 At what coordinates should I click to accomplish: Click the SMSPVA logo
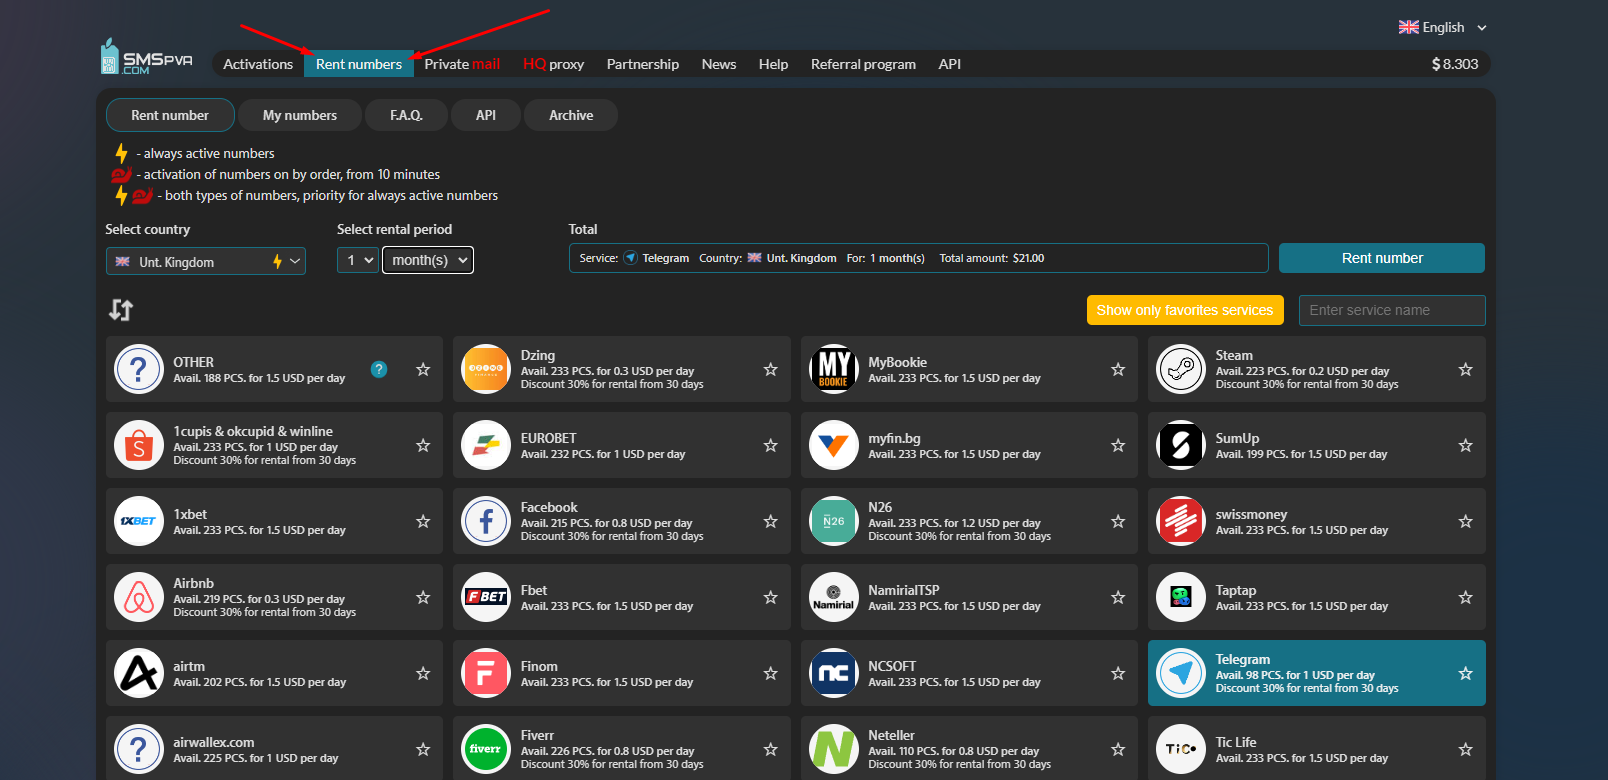click(146, 58)
